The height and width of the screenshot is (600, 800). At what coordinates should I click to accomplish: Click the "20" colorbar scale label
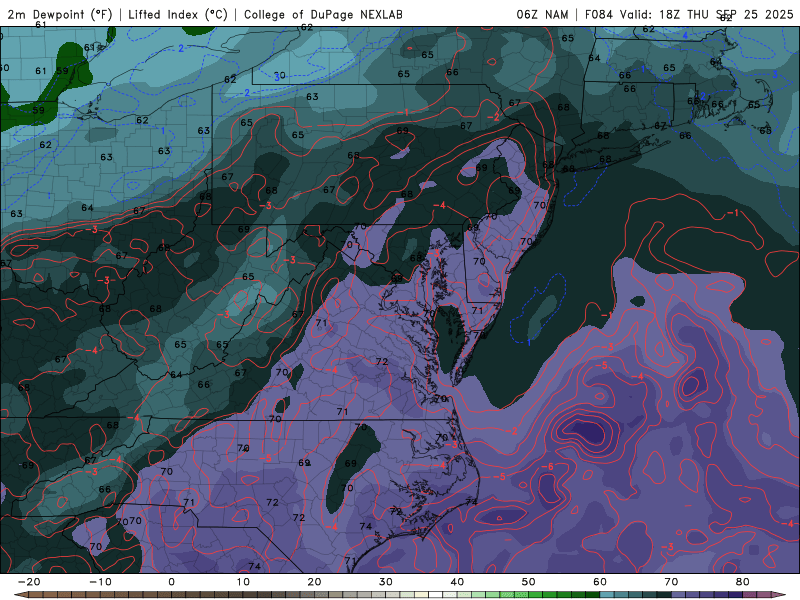point(314,582)
